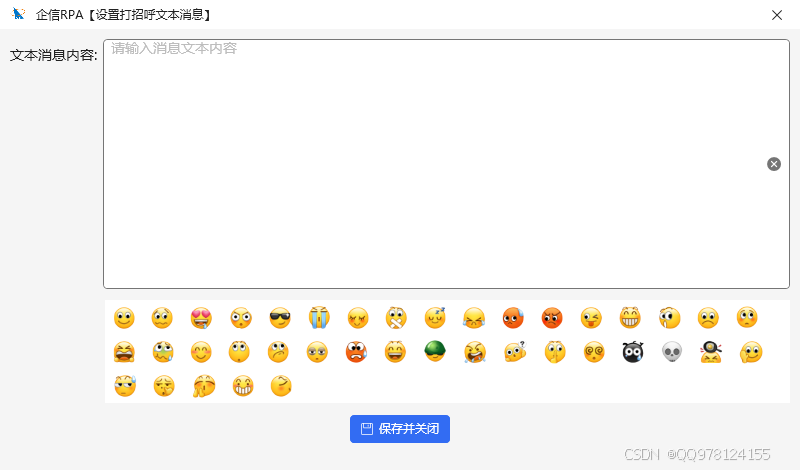Choose the shushing finger emoji

pyautogui.click(x=555, y=352)
